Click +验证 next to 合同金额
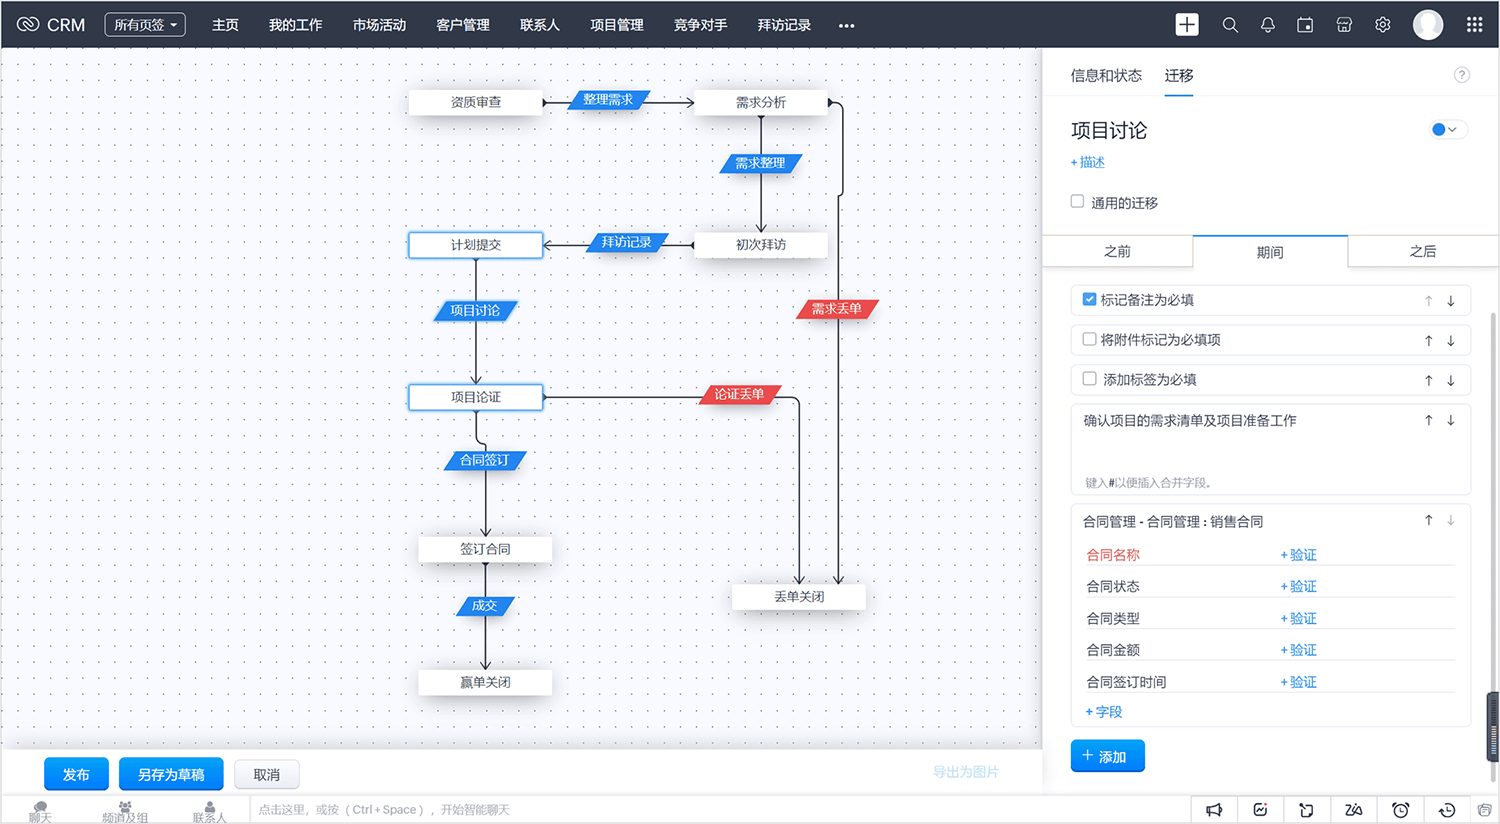1500x824 pixels. coord(1299,650)
